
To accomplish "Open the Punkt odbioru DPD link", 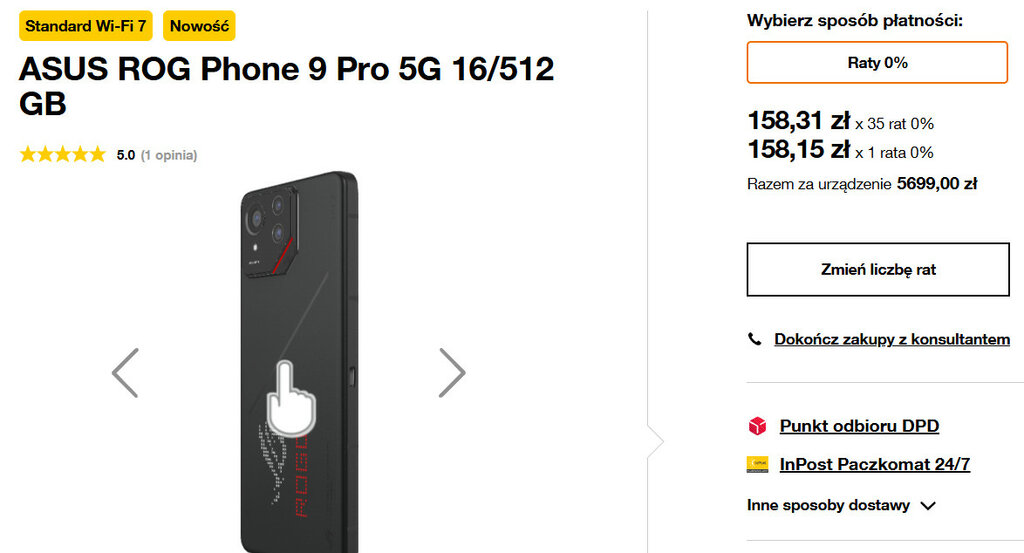I will click(859, 426).
